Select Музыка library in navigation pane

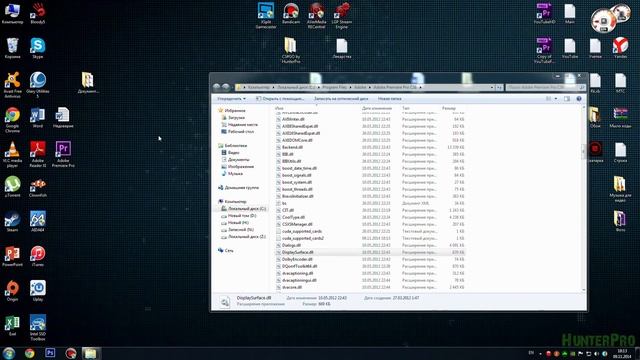pos(235,174)
